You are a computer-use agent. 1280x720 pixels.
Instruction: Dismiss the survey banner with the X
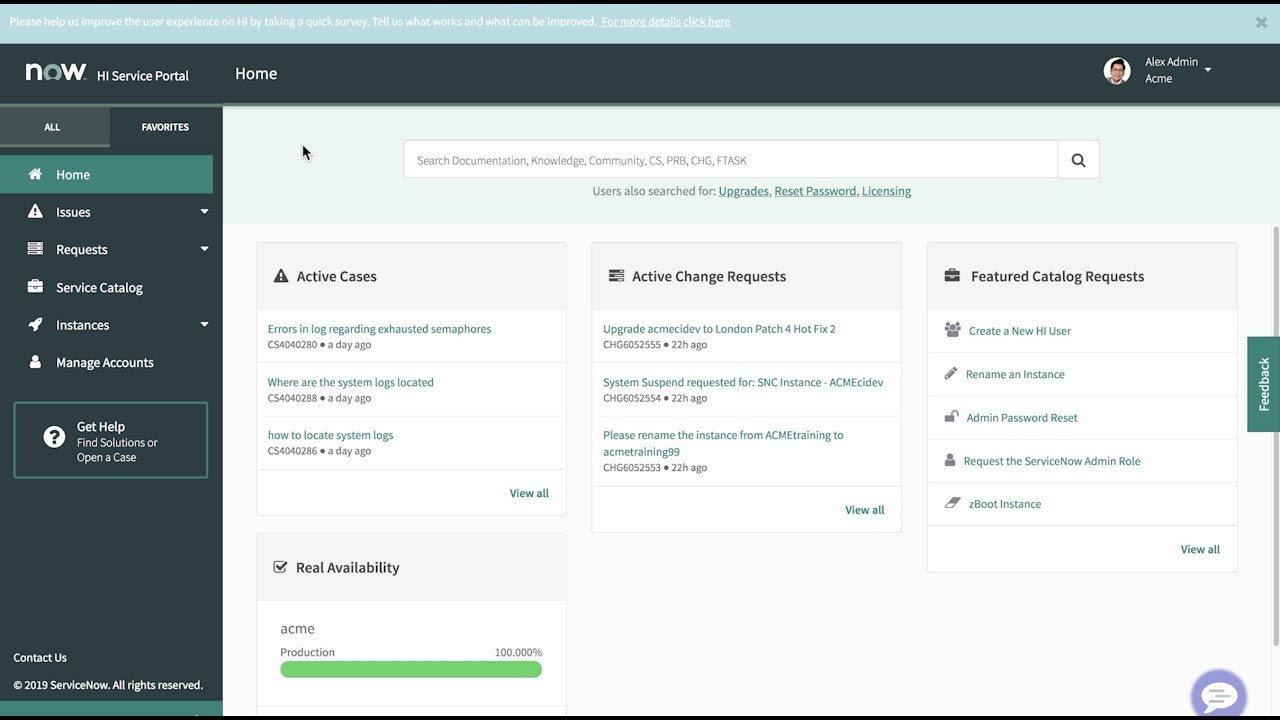point(1261,22)
